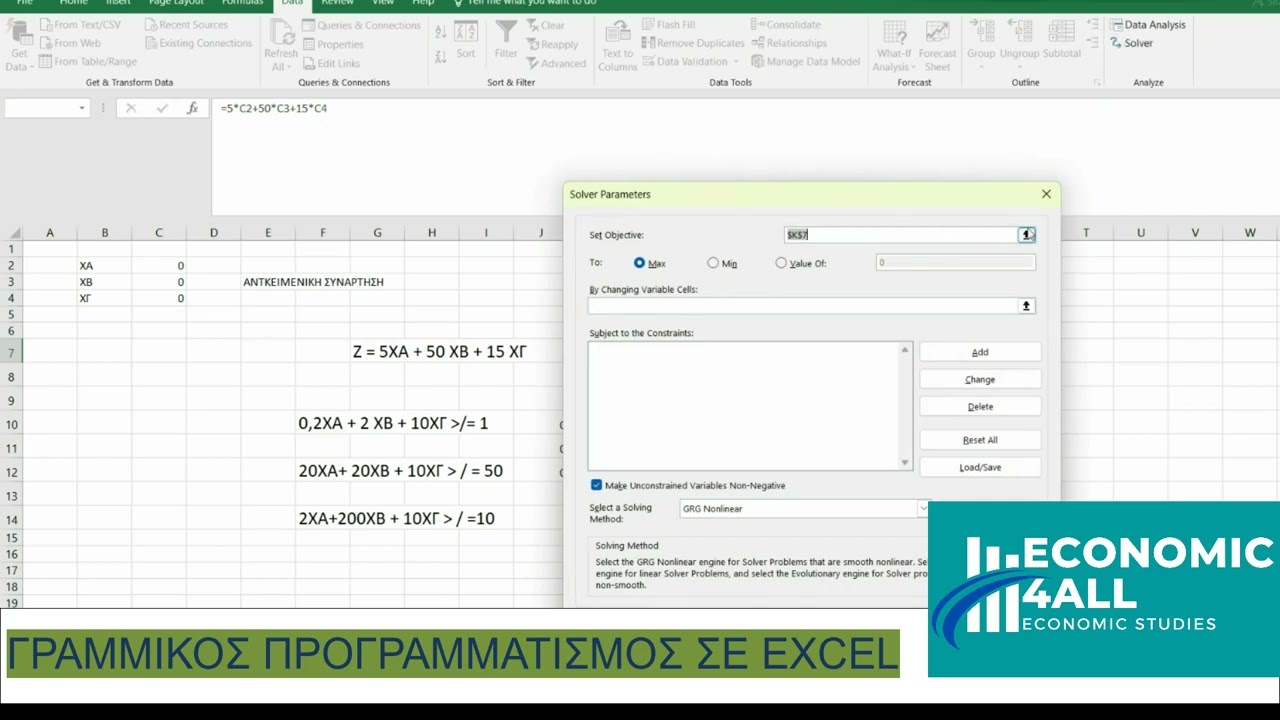Open Data Analysis tool

[1147, 25]
